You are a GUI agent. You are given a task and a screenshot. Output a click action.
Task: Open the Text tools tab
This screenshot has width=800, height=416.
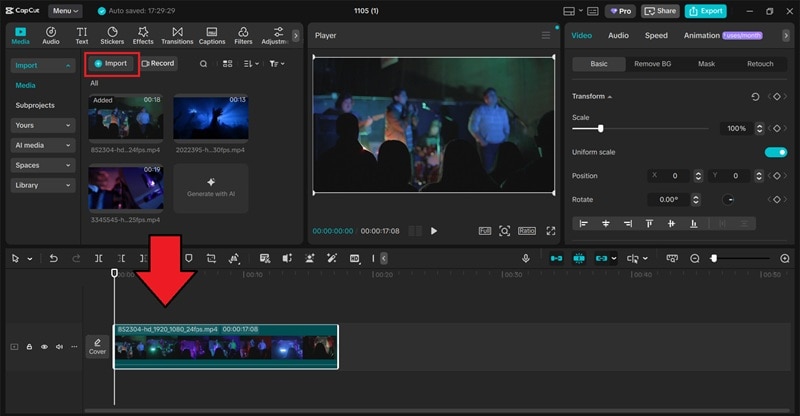click(x=82, y=36)
